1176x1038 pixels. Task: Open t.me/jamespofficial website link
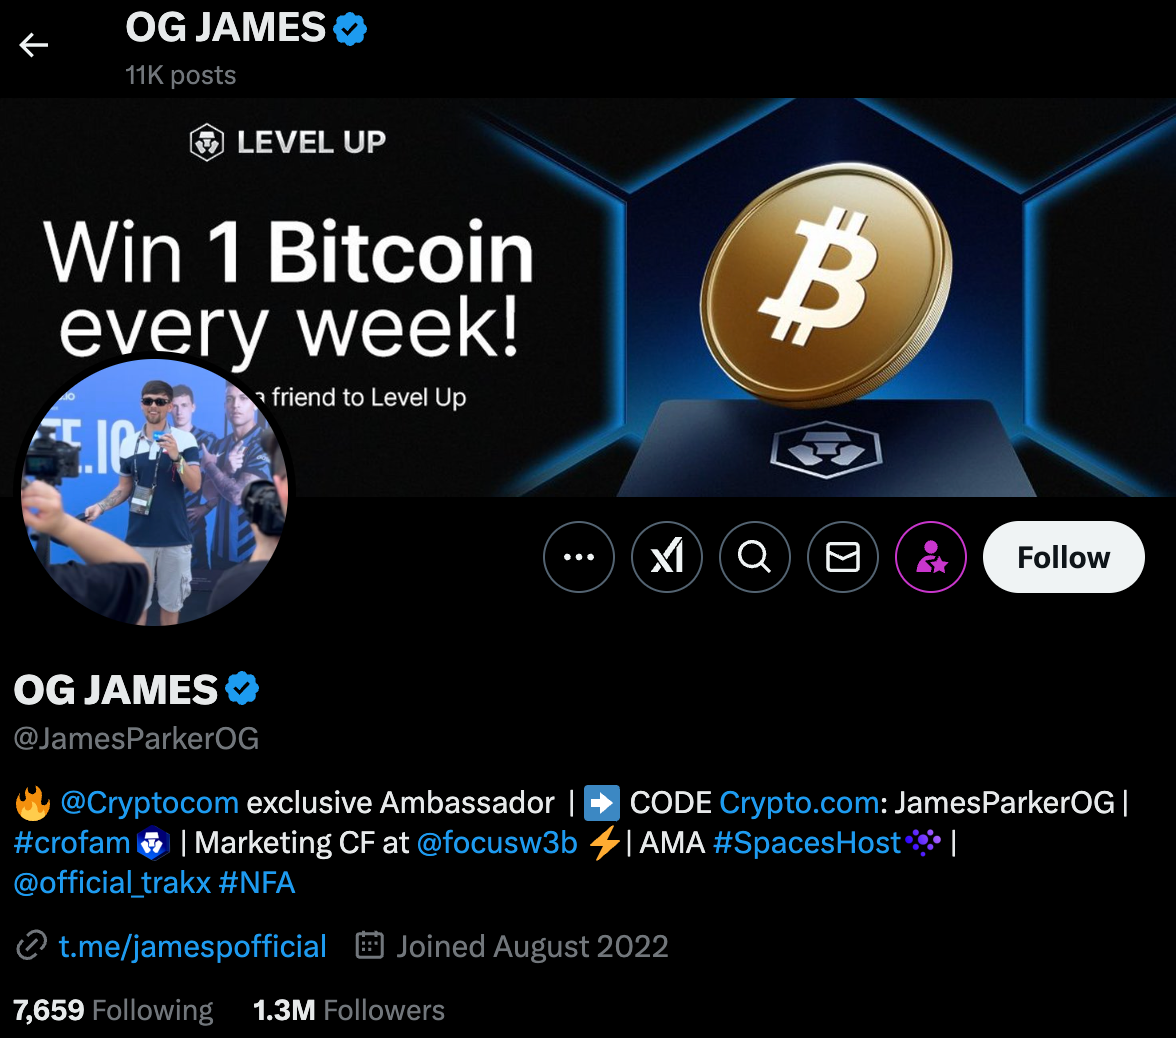pyautogui.click(x=193, y=946)
